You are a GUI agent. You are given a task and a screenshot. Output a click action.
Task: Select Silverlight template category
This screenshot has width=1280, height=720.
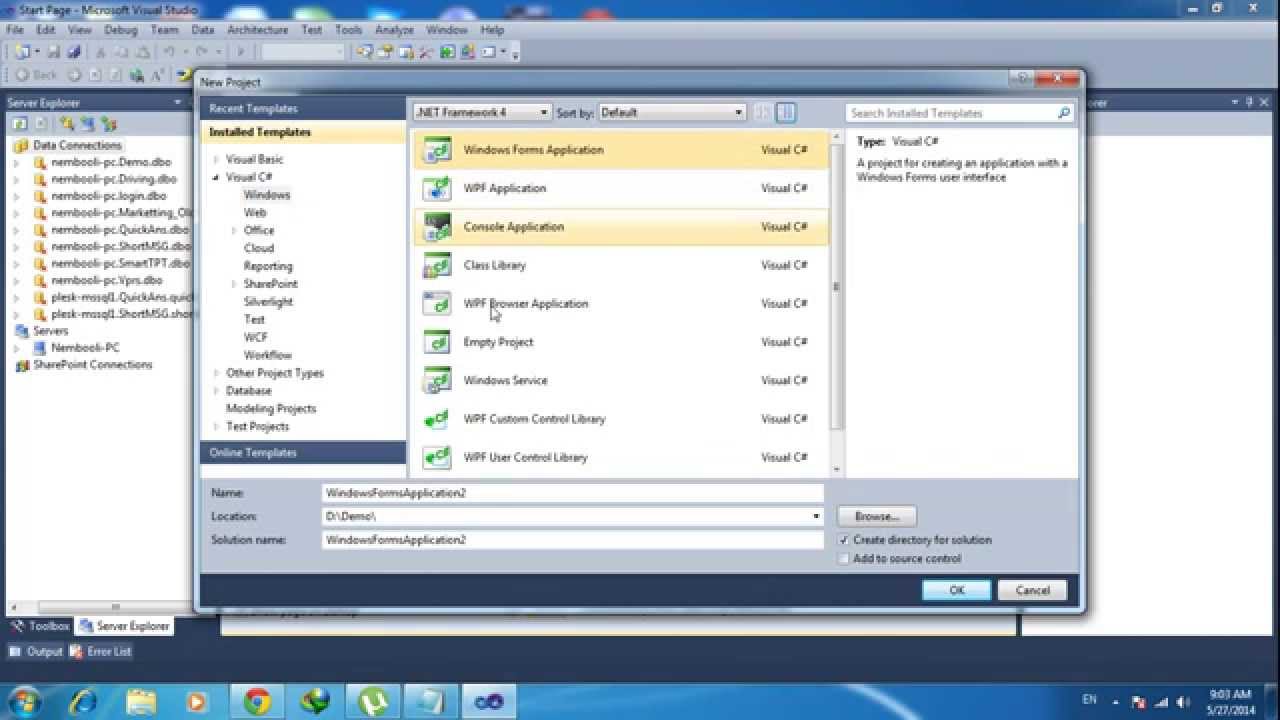(x=268, y=302)
